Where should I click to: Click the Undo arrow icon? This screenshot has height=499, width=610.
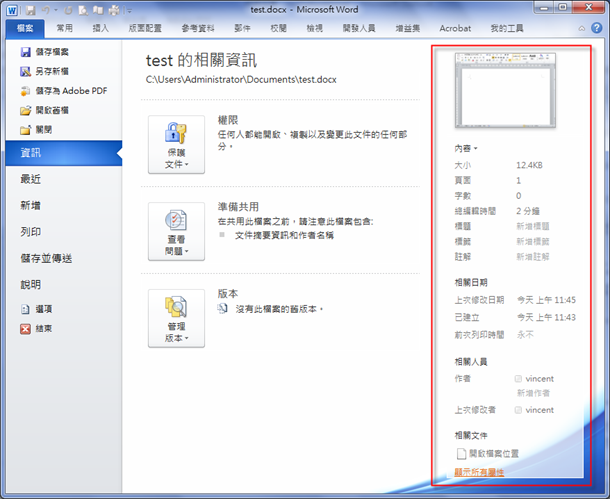46,10
